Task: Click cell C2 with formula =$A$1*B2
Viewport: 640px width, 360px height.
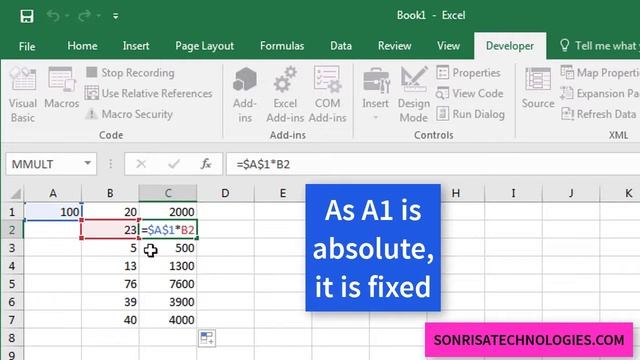Action: pyautogui.click(x=168, y=230)
